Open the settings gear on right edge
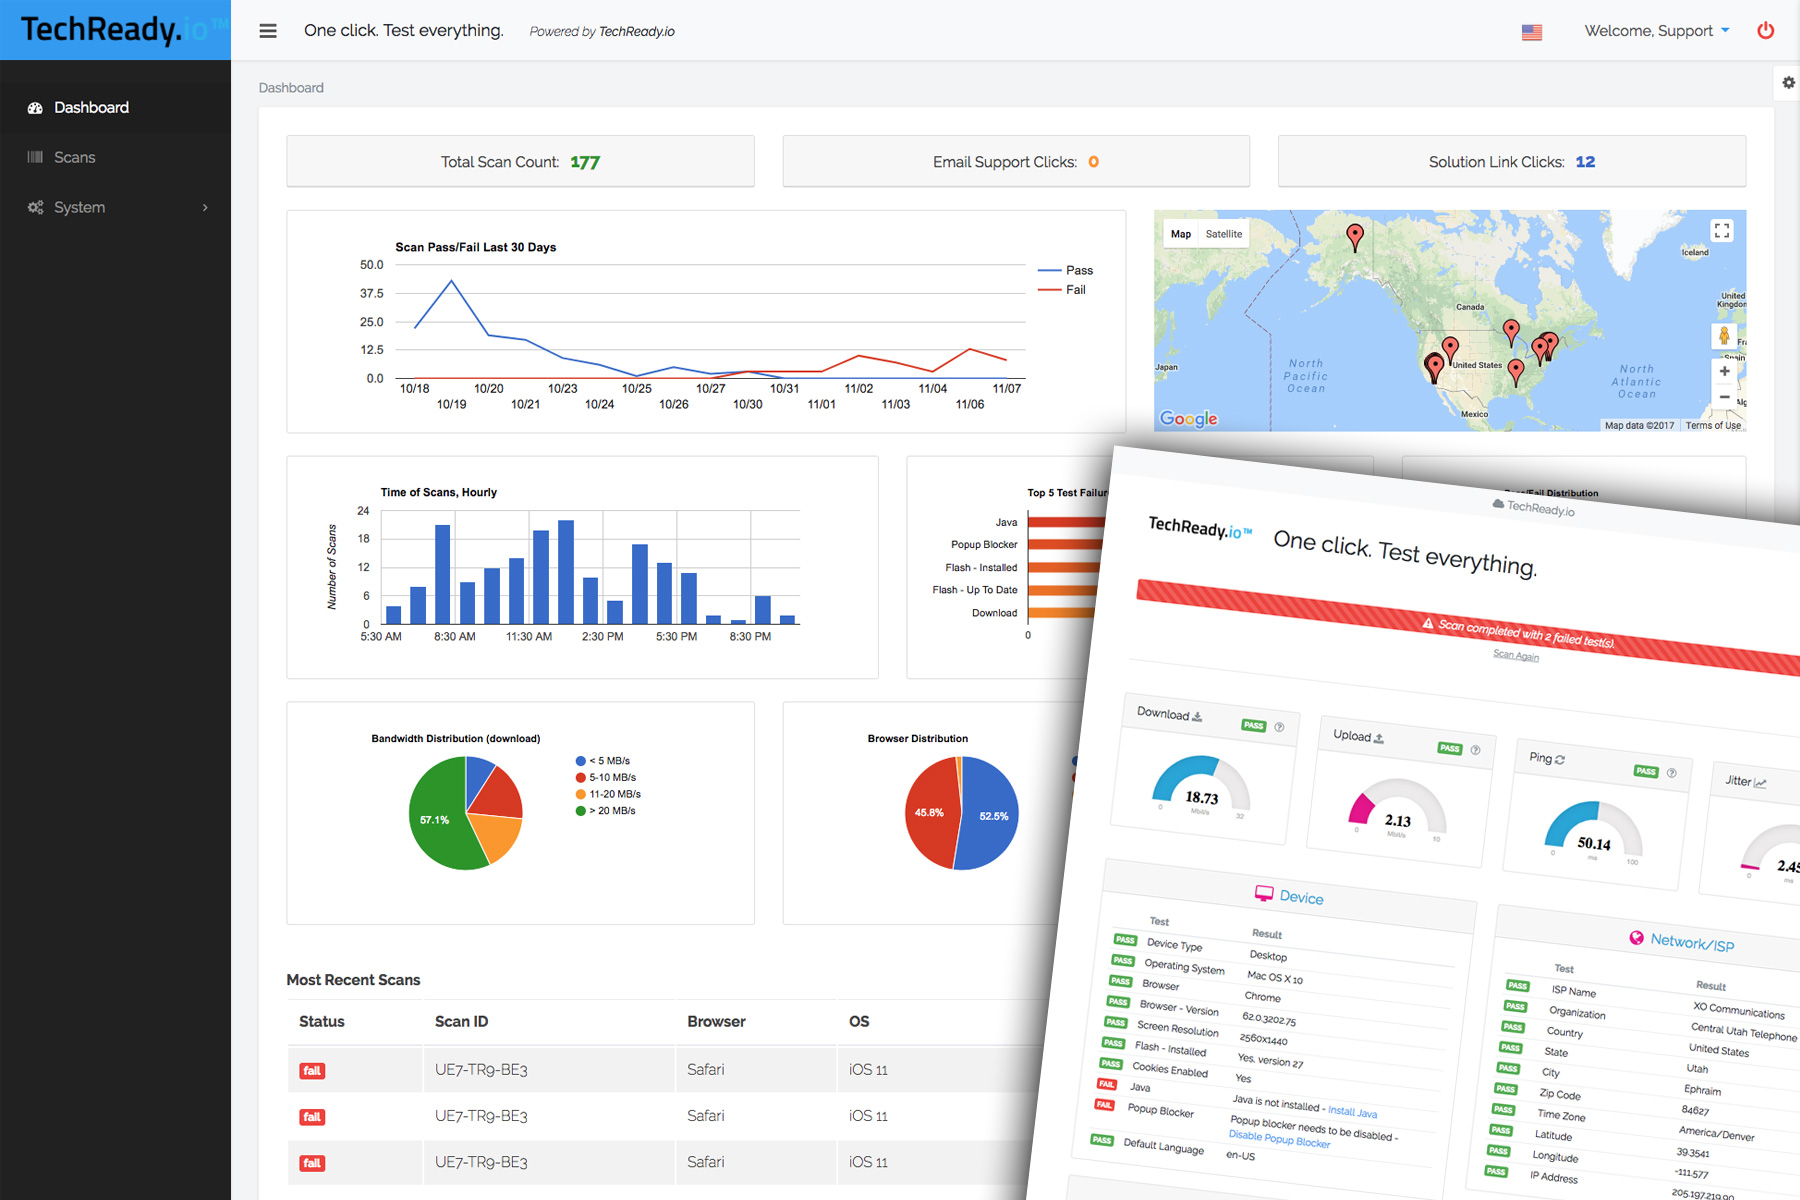This screenshot has height=1200, width=1800. 1788,83
